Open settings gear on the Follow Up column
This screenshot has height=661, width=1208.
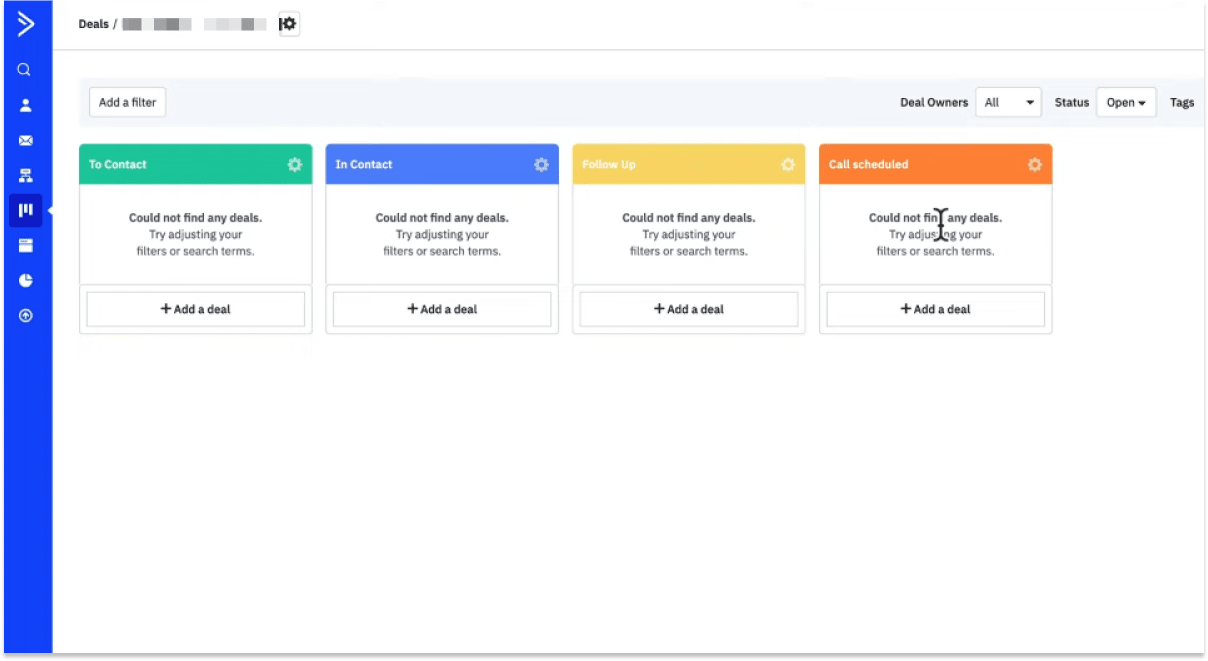(x=788, y=164)
